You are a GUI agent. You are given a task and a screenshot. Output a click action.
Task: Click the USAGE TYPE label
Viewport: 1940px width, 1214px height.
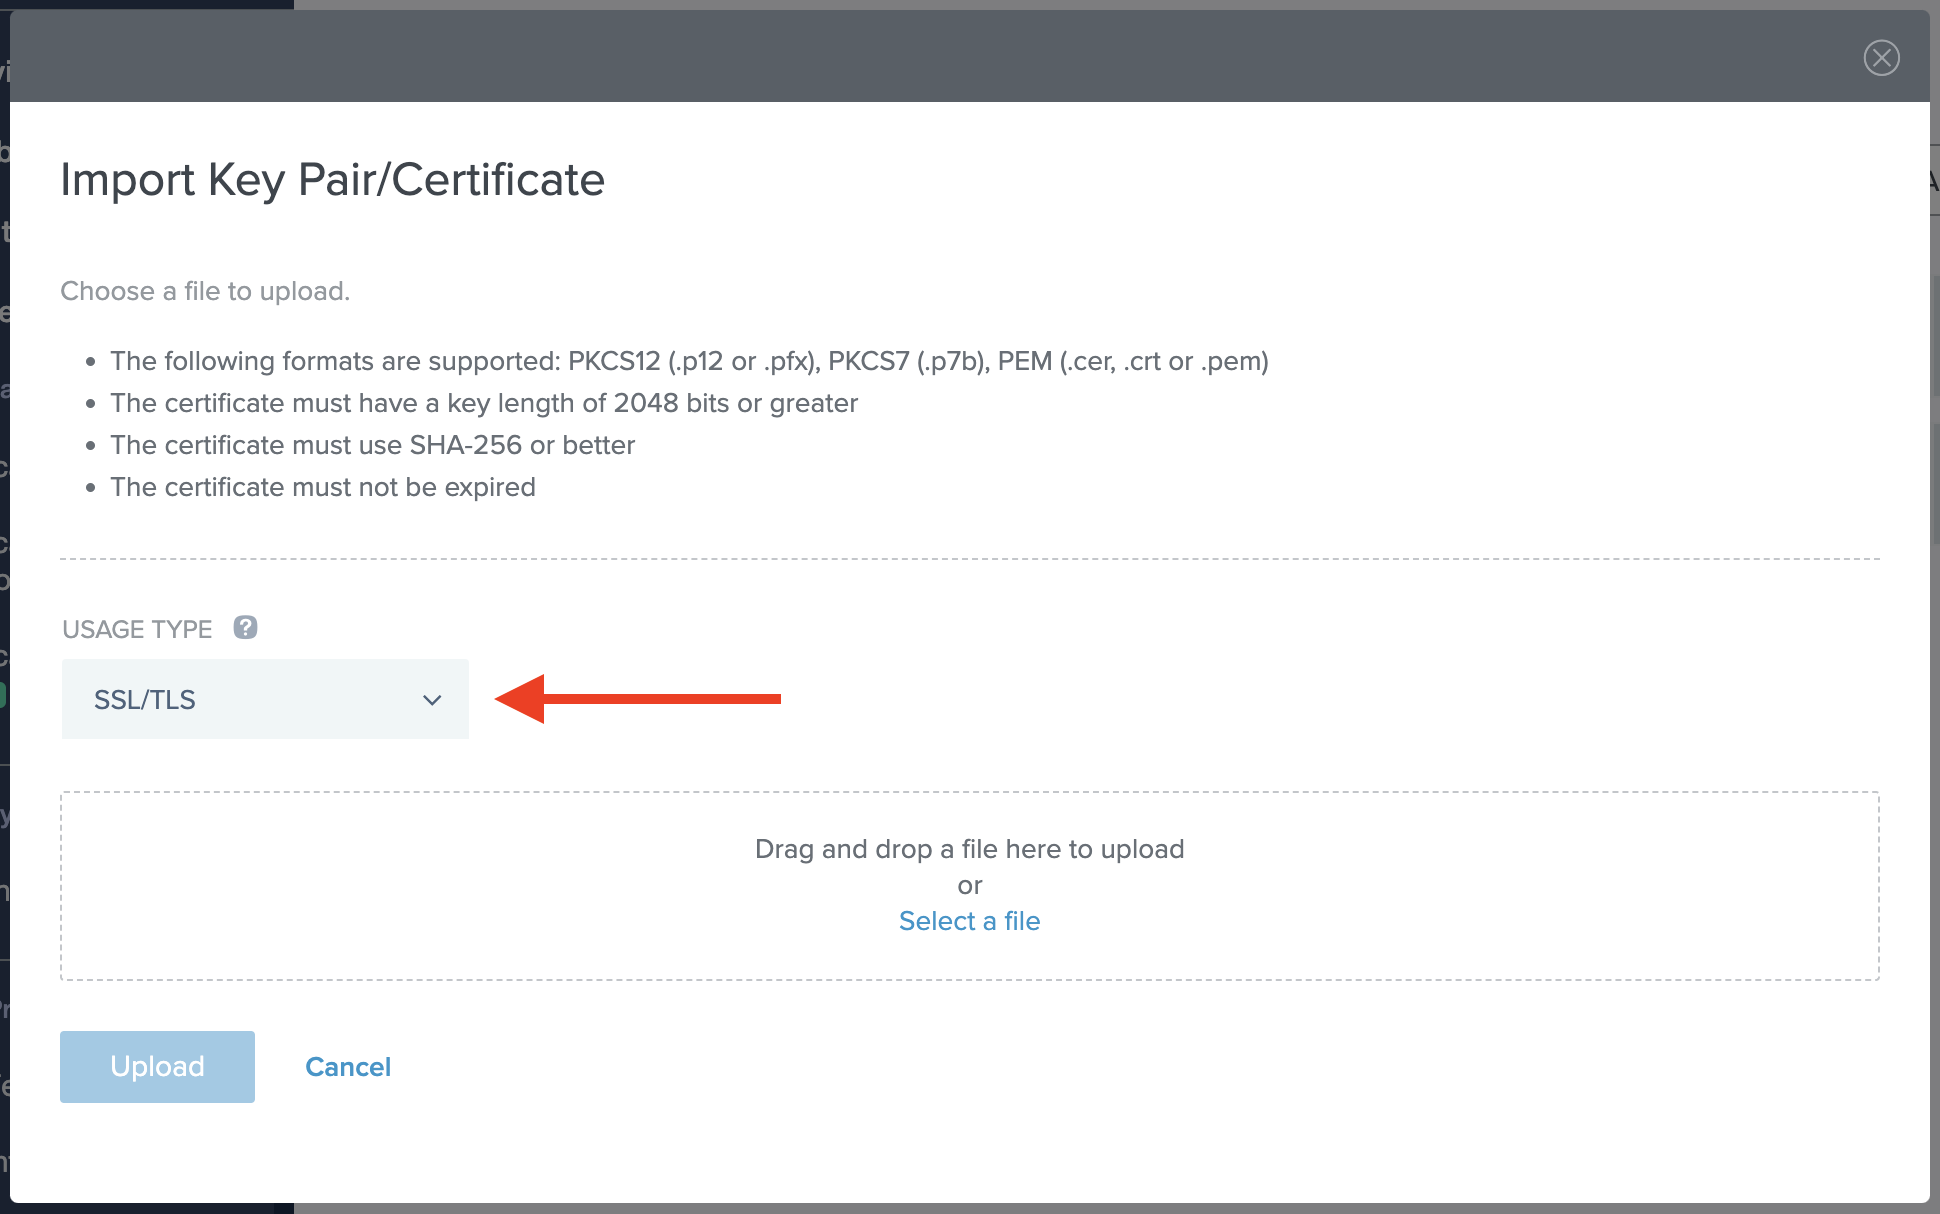(x=137, y=629)
